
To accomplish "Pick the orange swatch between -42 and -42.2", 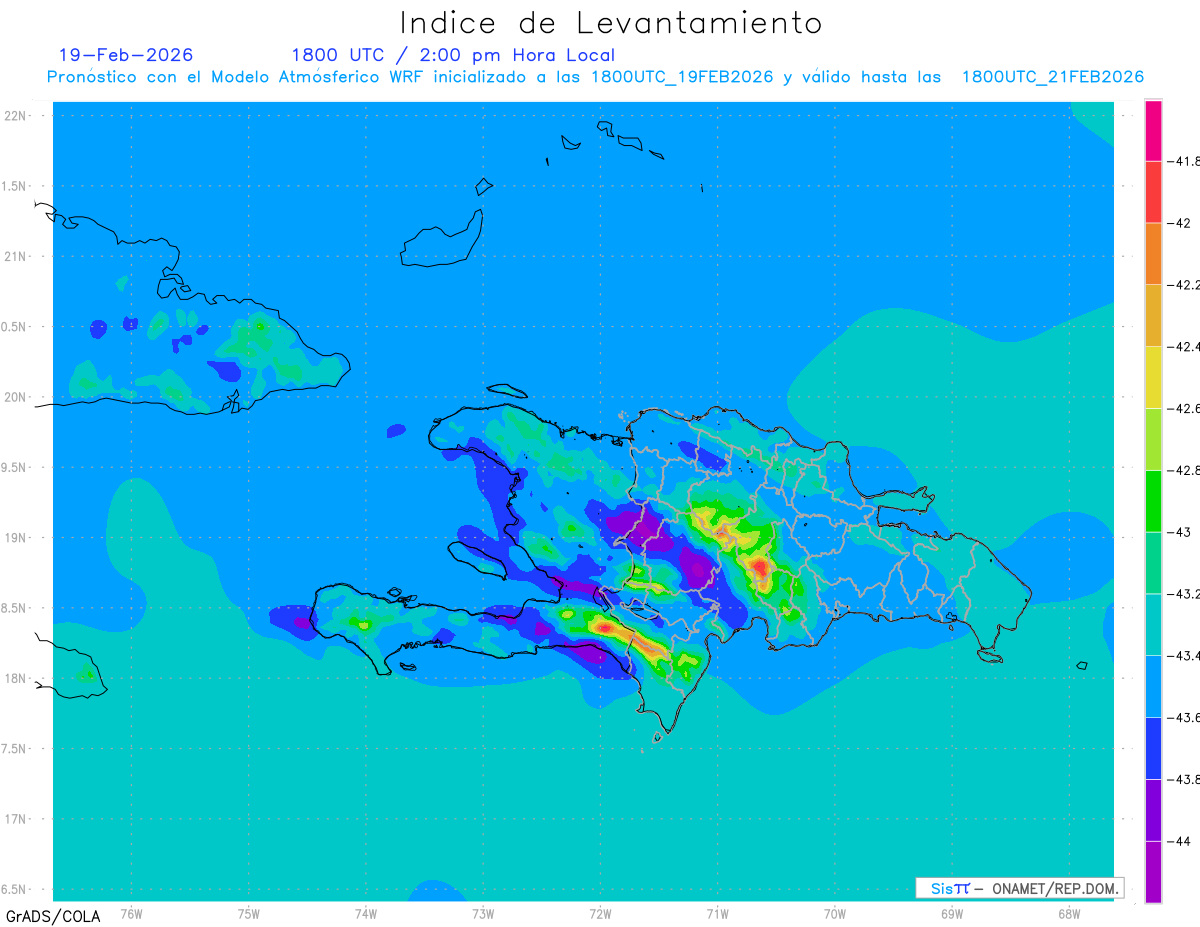I will point(1153,253).
